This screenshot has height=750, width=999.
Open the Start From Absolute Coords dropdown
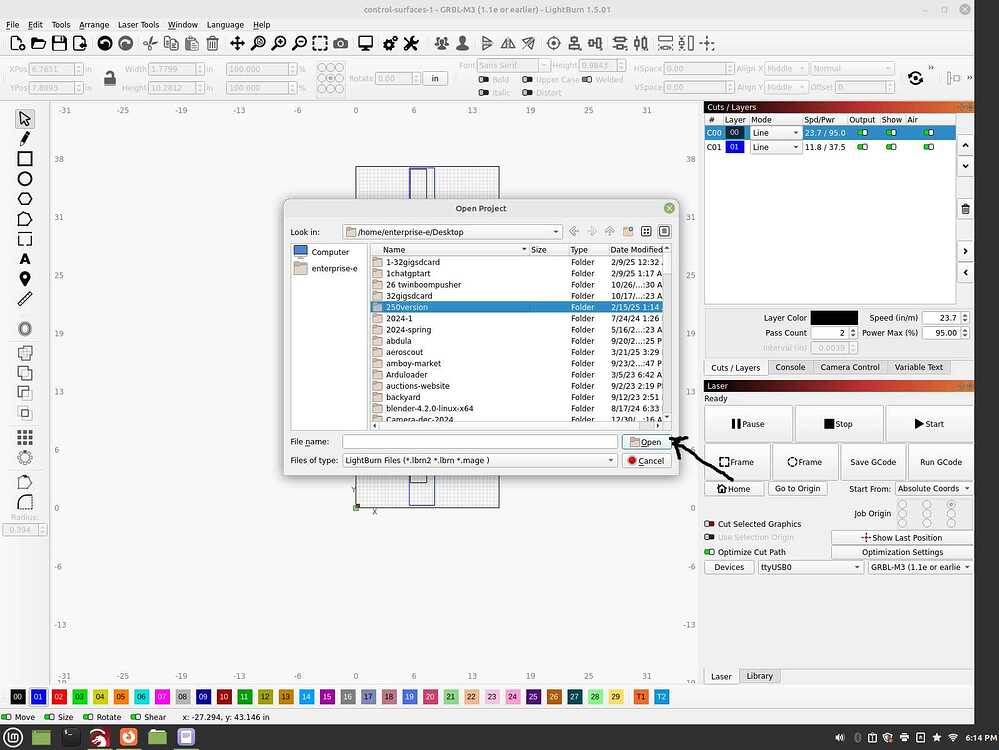tap(933, 489)
